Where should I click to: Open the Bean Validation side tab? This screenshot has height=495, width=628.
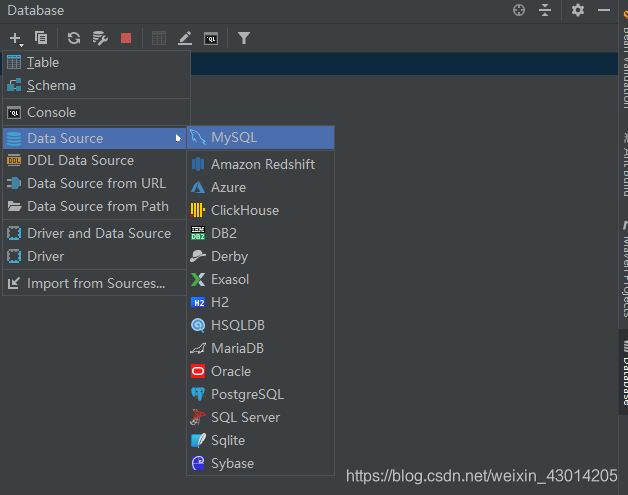624,60
